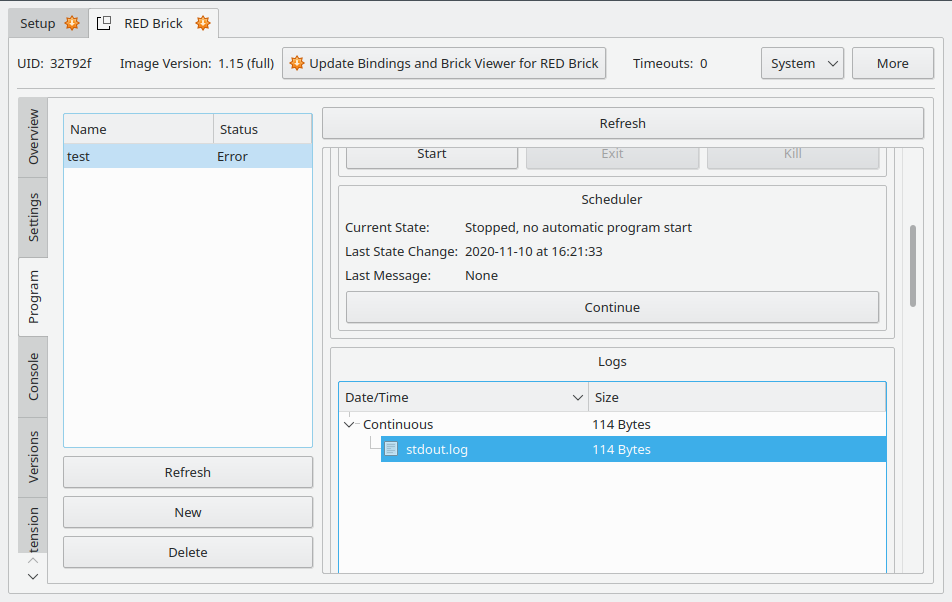Refresh the program list

click(188, 472)
